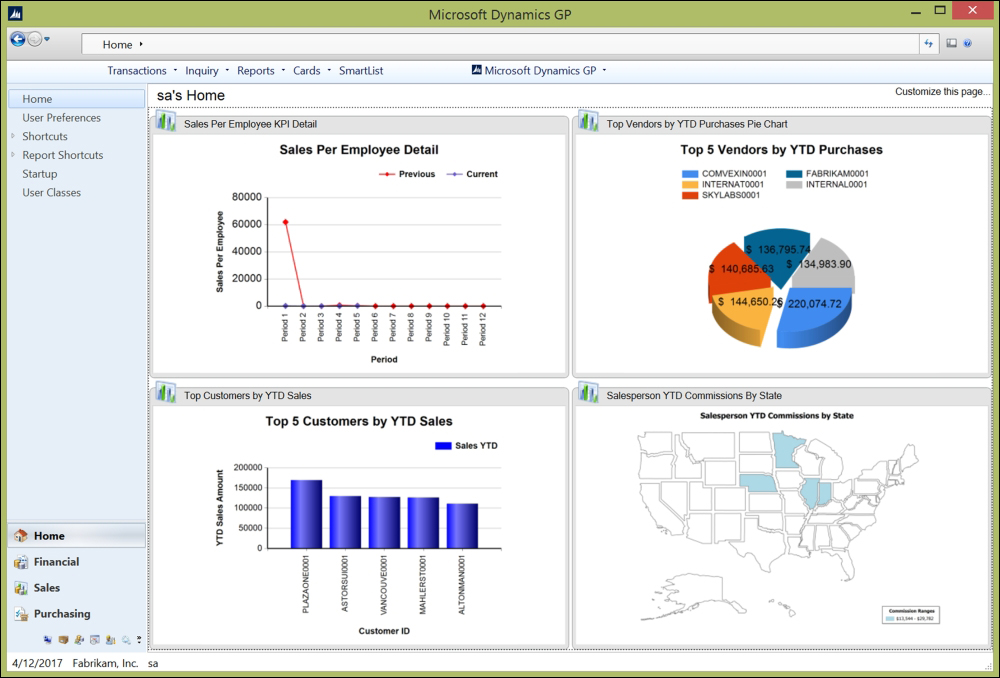
Task: Click the SKYLABS0001 legend color swatch
Action: (690, 196)
